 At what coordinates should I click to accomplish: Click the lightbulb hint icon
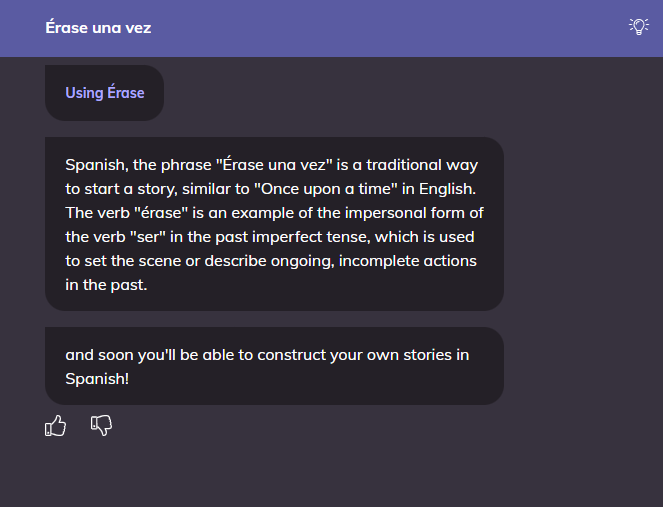(638, 27)
